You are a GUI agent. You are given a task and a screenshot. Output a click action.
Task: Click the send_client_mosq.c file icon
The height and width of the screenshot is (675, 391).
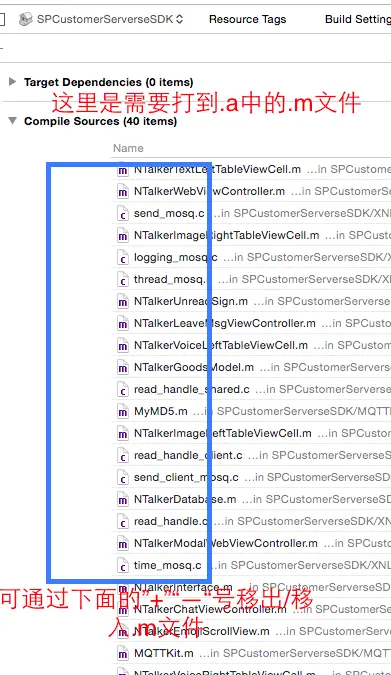123,477
